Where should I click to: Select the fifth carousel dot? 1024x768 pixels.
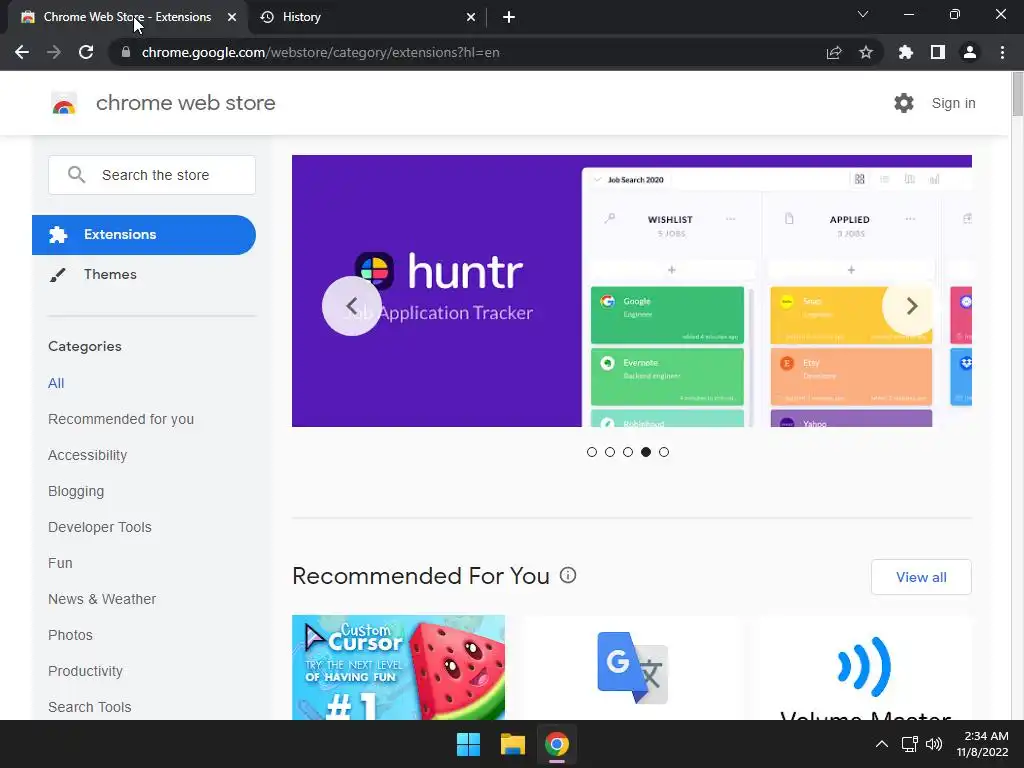664,452
